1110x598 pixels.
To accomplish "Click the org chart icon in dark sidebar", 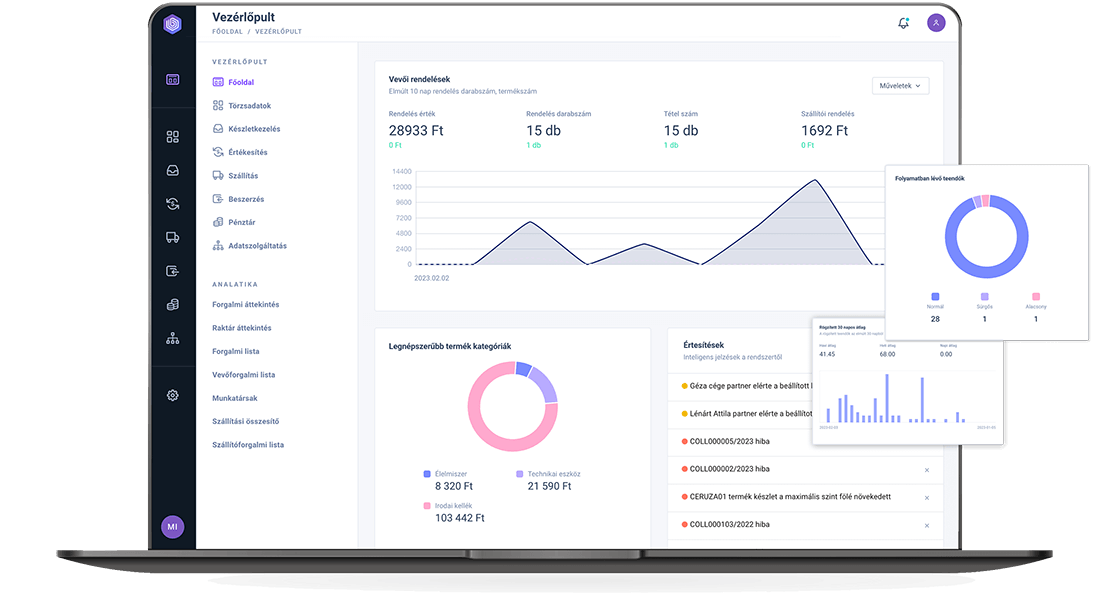I will pyautogui.click(x=172, y=338).
